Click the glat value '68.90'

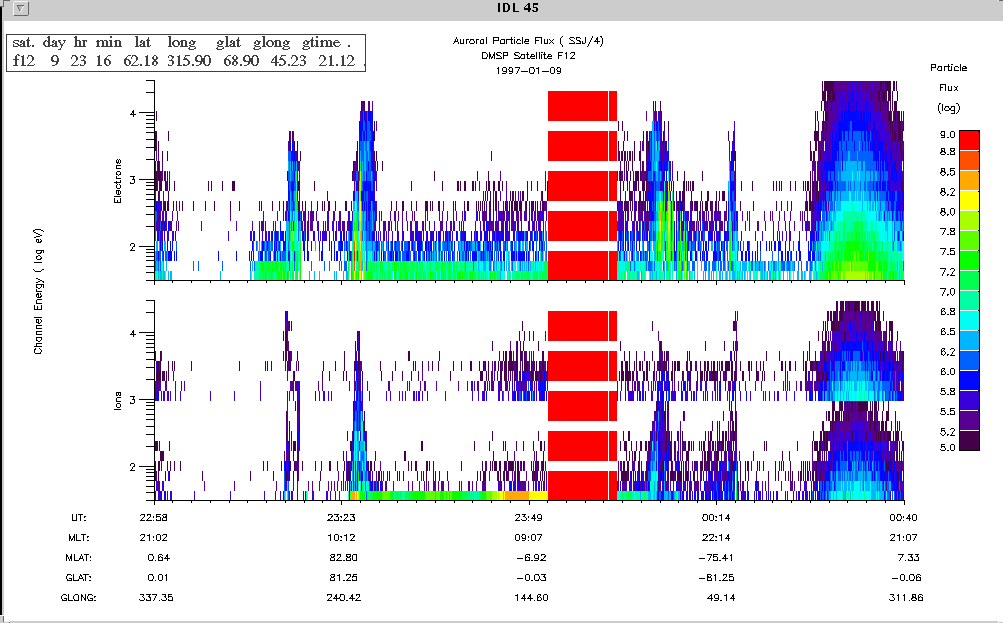click(x=241, y=61)
